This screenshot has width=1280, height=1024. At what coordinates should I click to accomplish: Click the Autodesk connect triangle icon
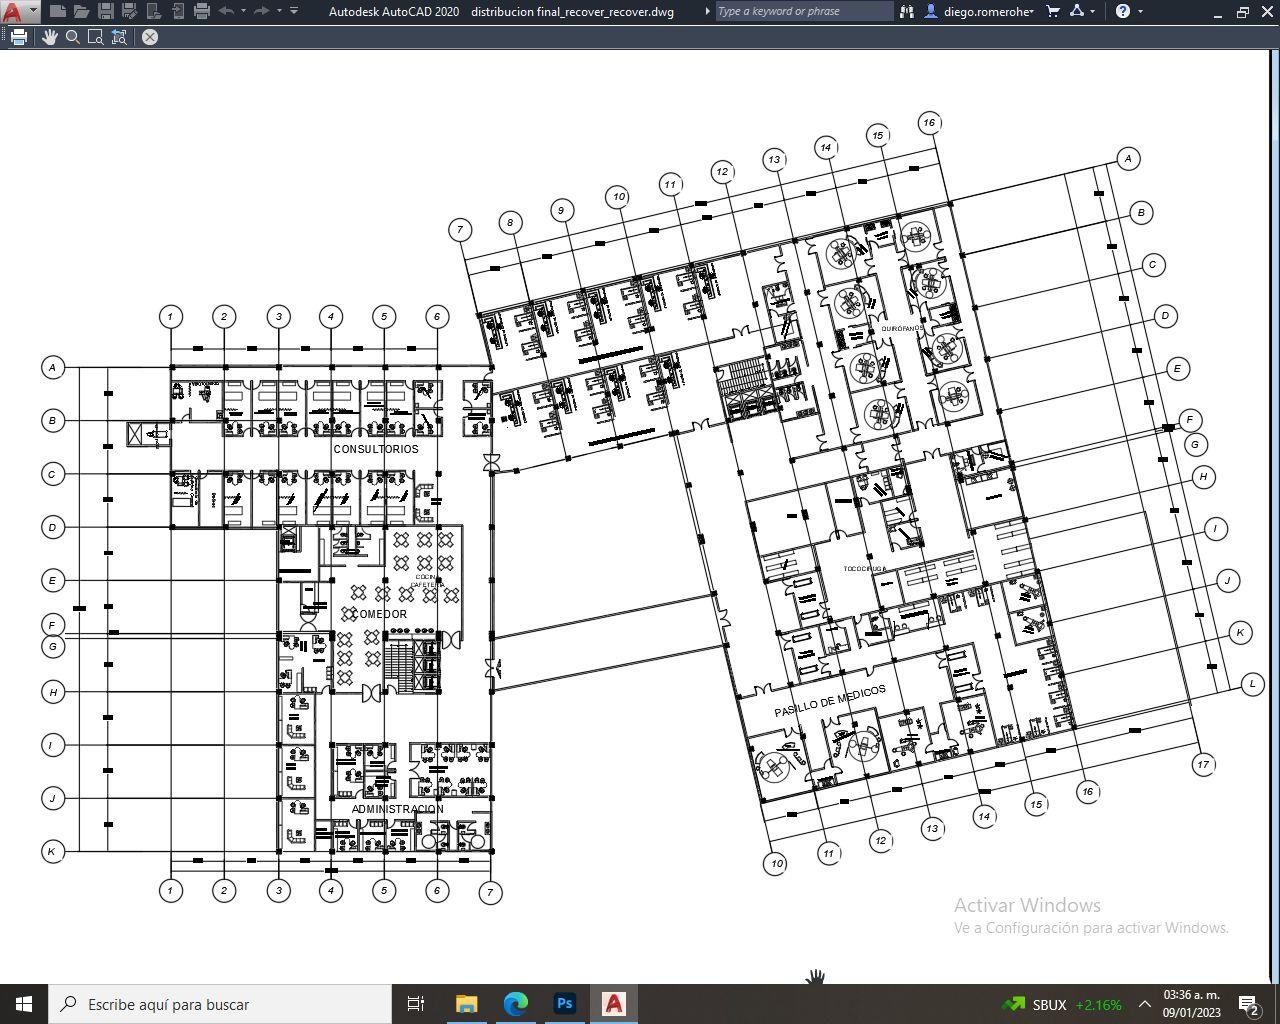1077,12
